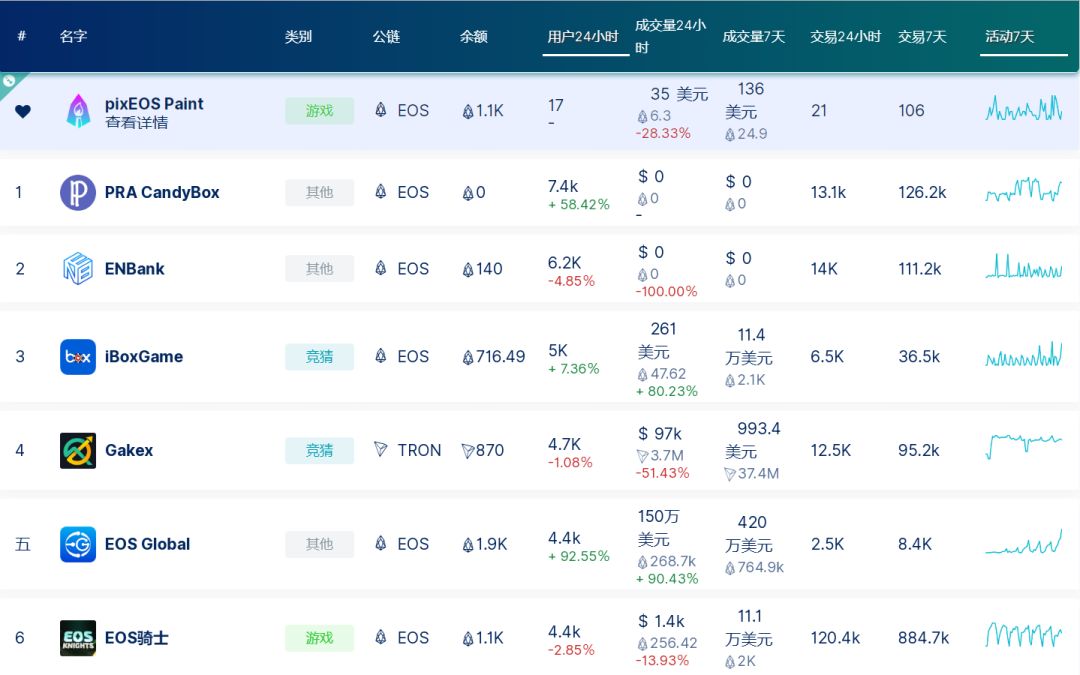Click EOS chain icon in EOS骑士 row
Viewport: 1080px width, 675px height.
[380, 637]
